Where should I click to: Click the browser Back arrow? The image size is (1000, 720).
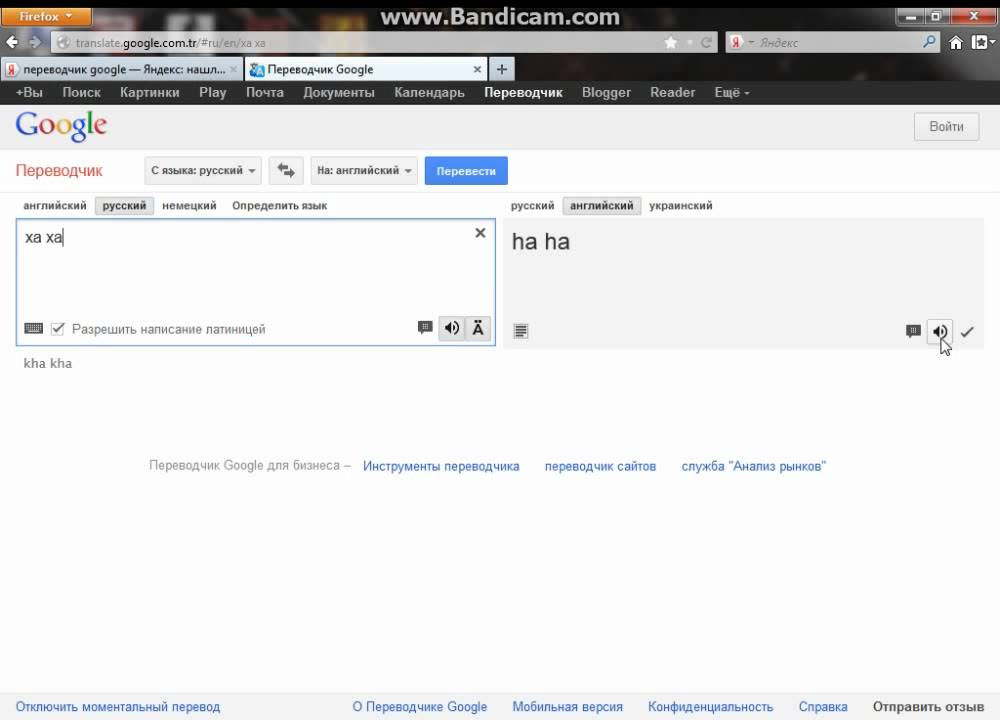coord(12,42)
